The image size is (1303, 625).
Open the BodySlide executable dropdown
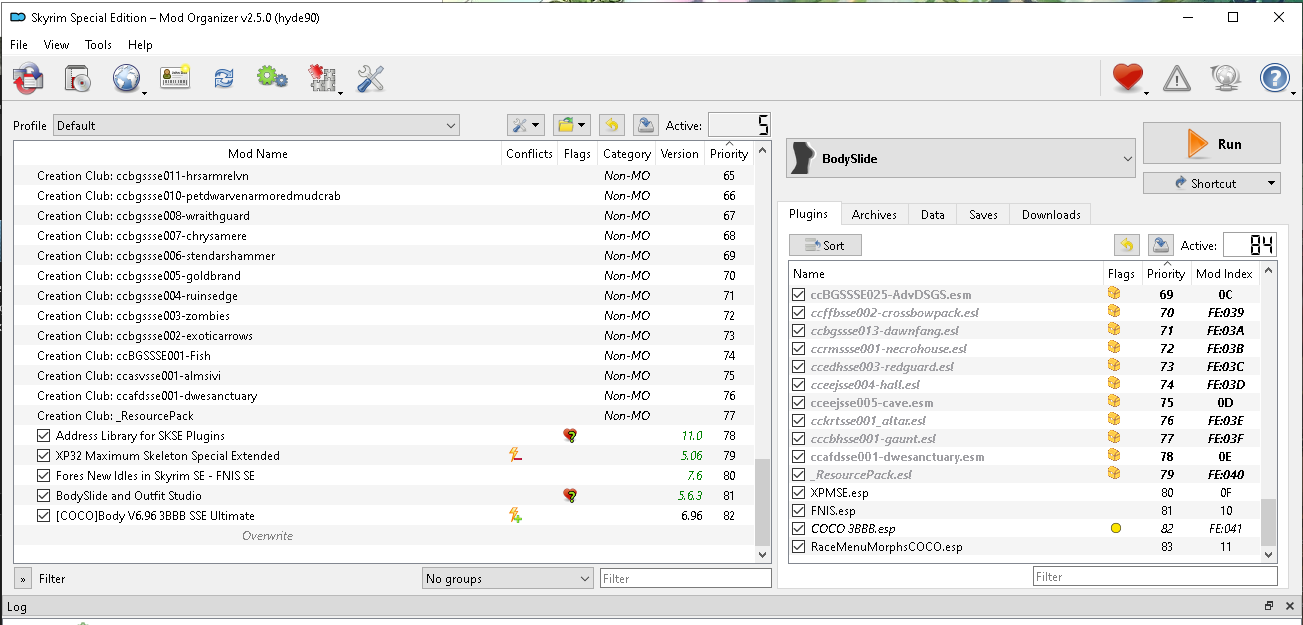coord(961,158)
